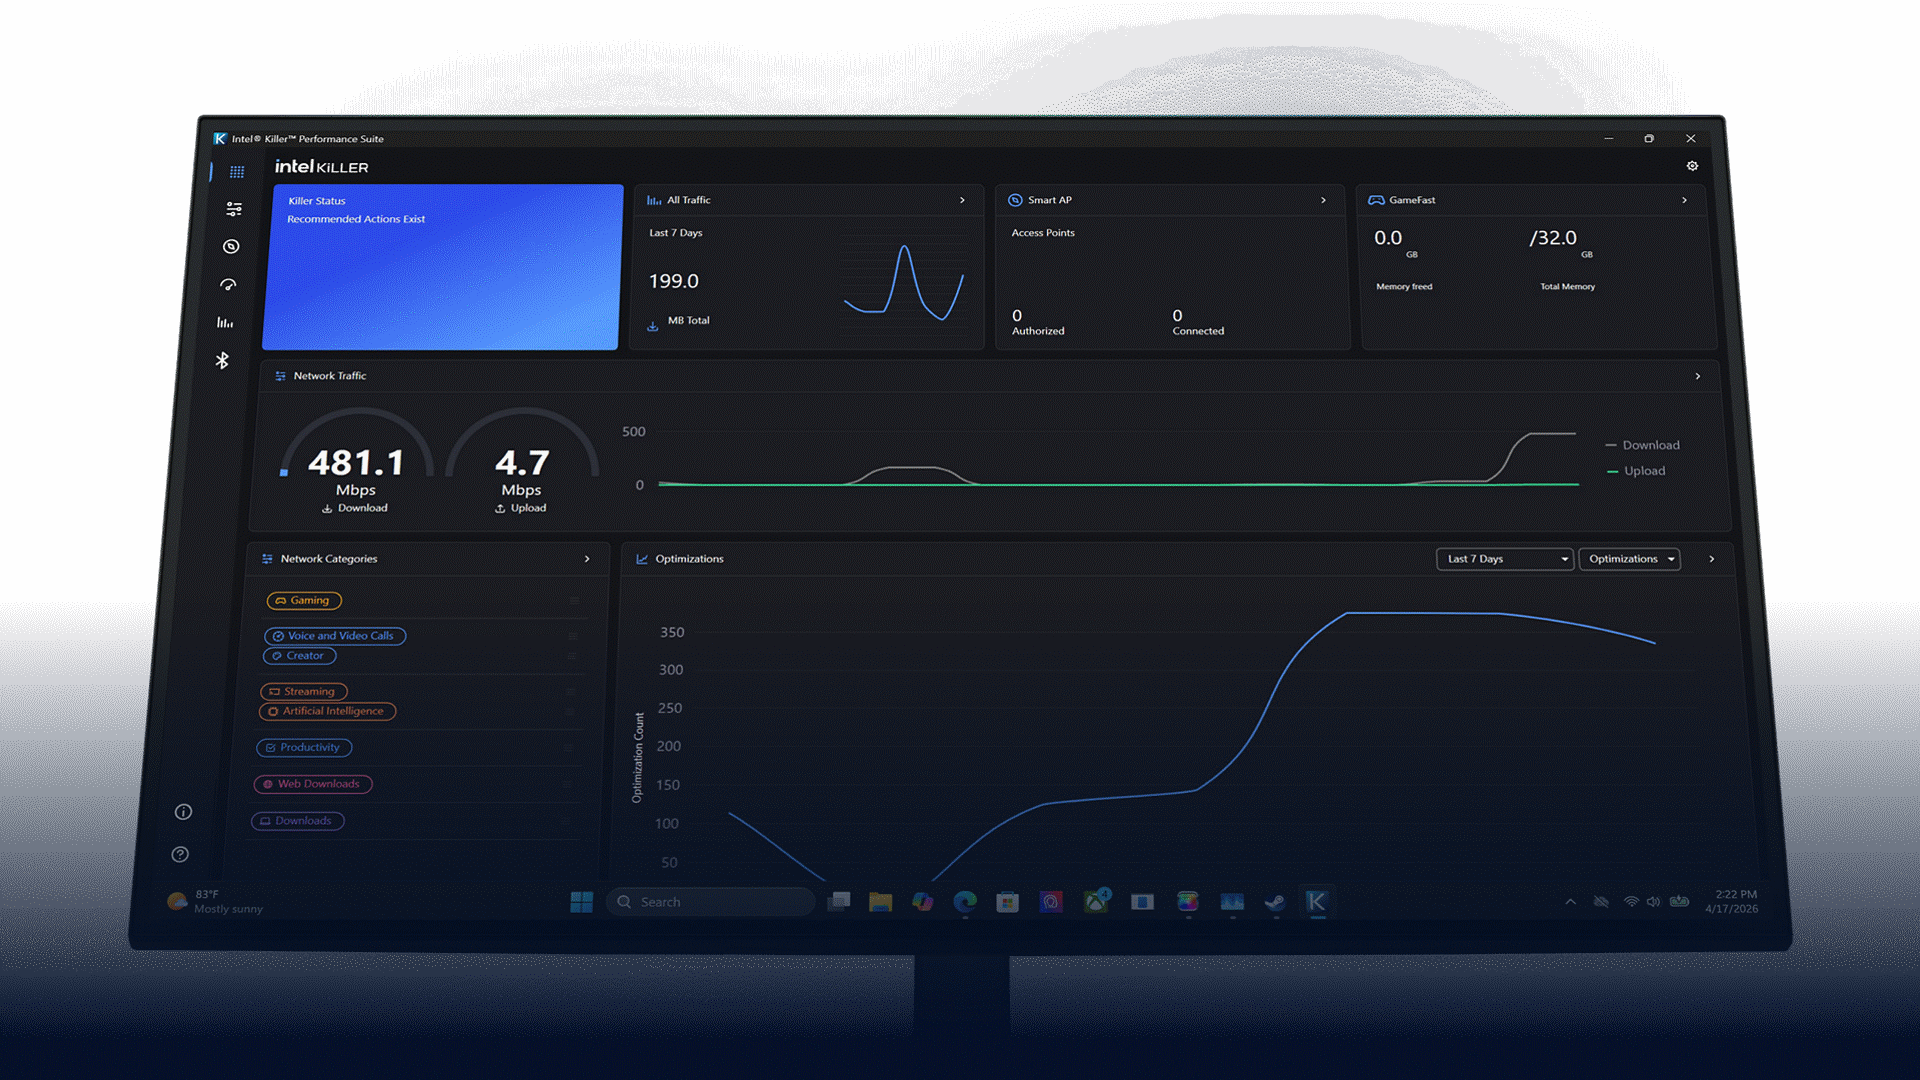Expand the Network Categories panel chevron
The height and width of the screenshot is (1080, 1920).
pyautogui.click(x=587, y=559)
